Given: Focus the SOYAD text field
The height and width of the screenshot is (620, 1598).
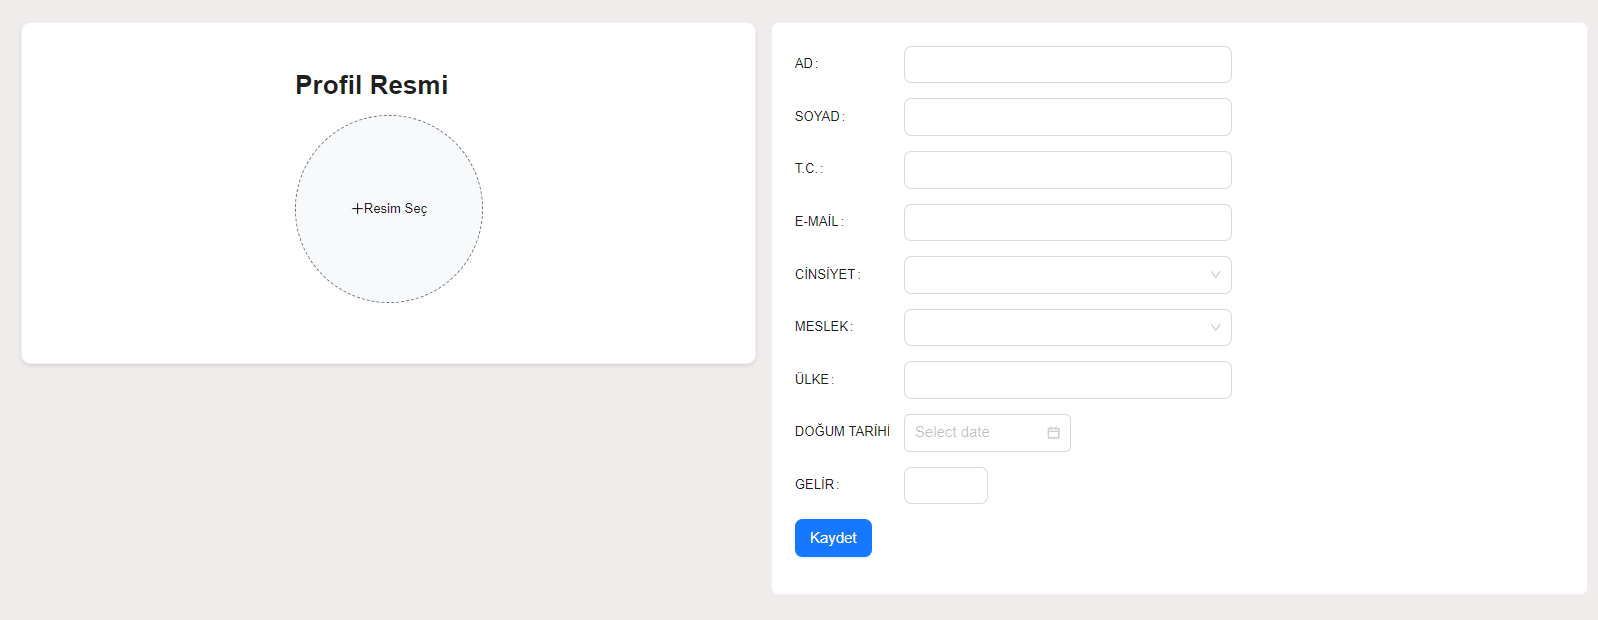Looking at the screenshot, I should (x=1067, y=117).
